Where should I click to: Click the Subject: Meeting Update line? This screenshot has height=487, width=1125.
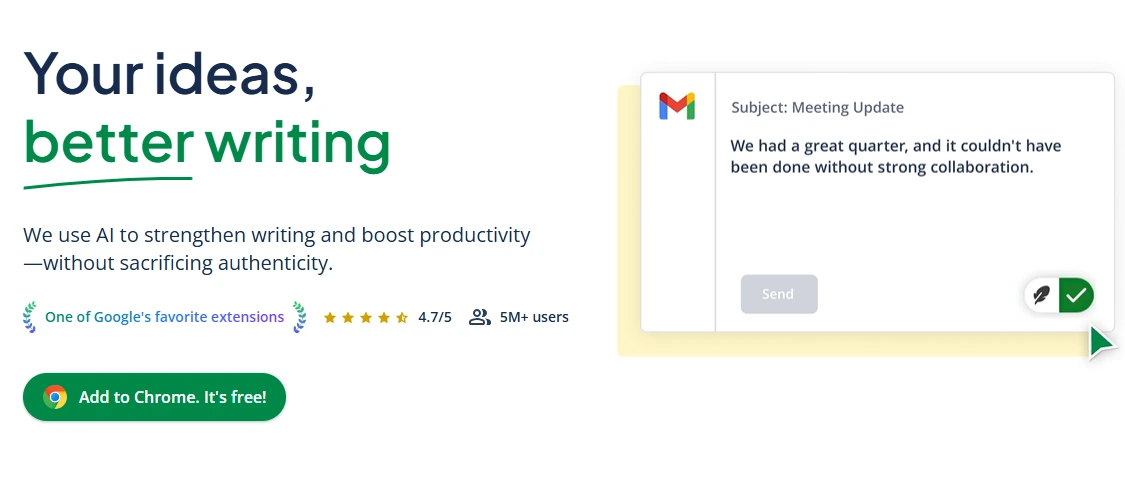tap(817, 108)
